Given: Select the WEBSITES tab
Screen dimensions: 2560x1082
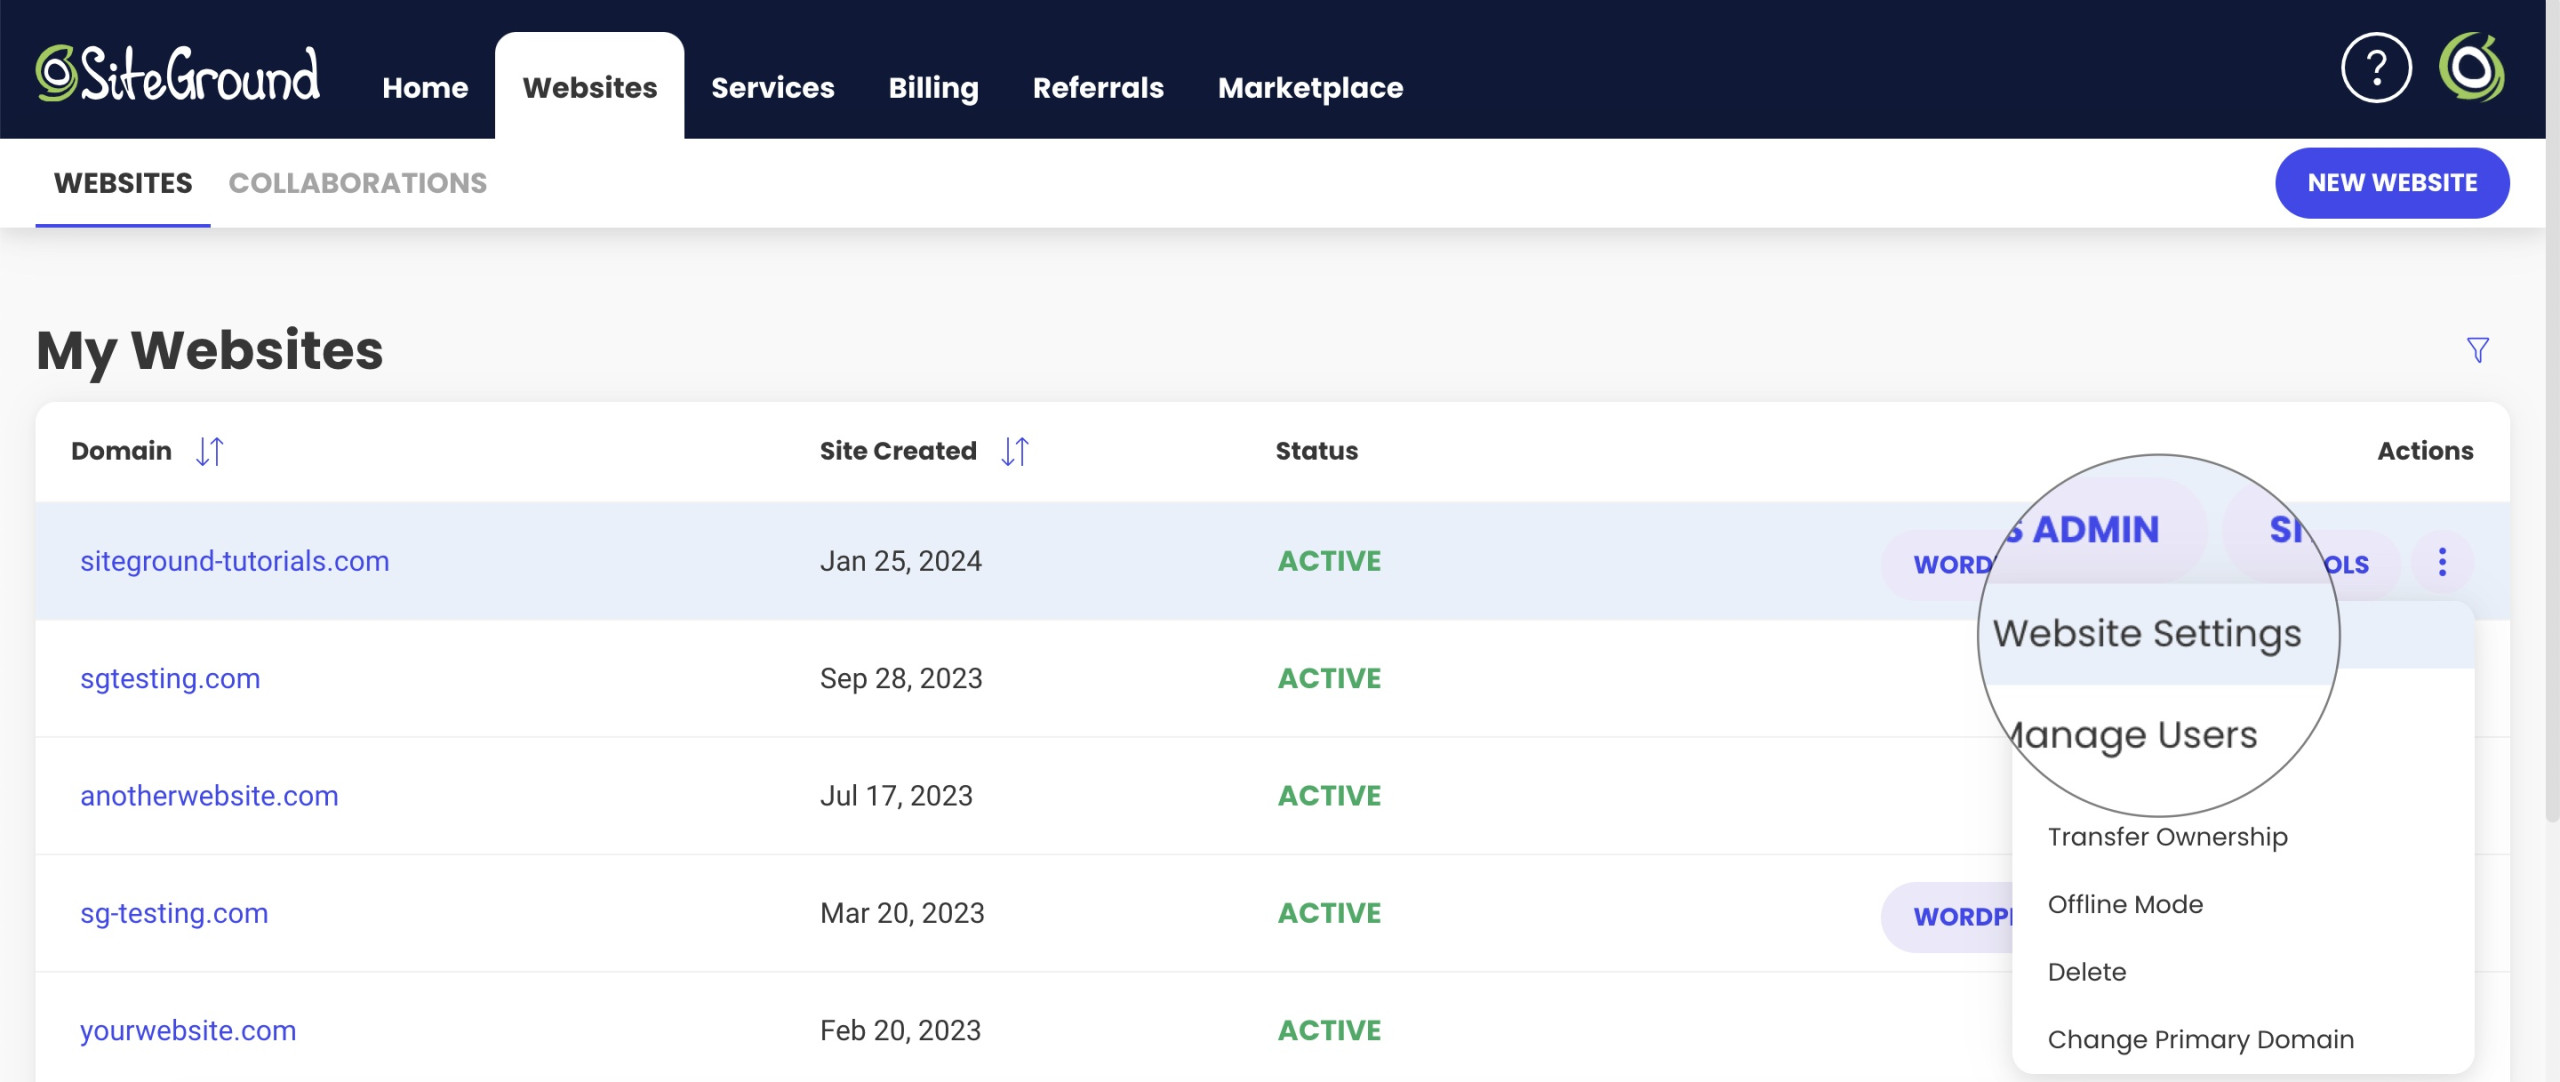Looking at the screenshot, I should point(122,181).
